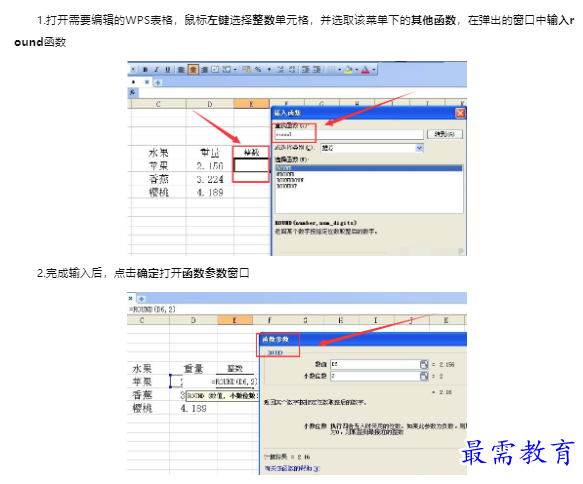
Task: Select column header D in the second screenshot
Action: (x=193, y=320)
